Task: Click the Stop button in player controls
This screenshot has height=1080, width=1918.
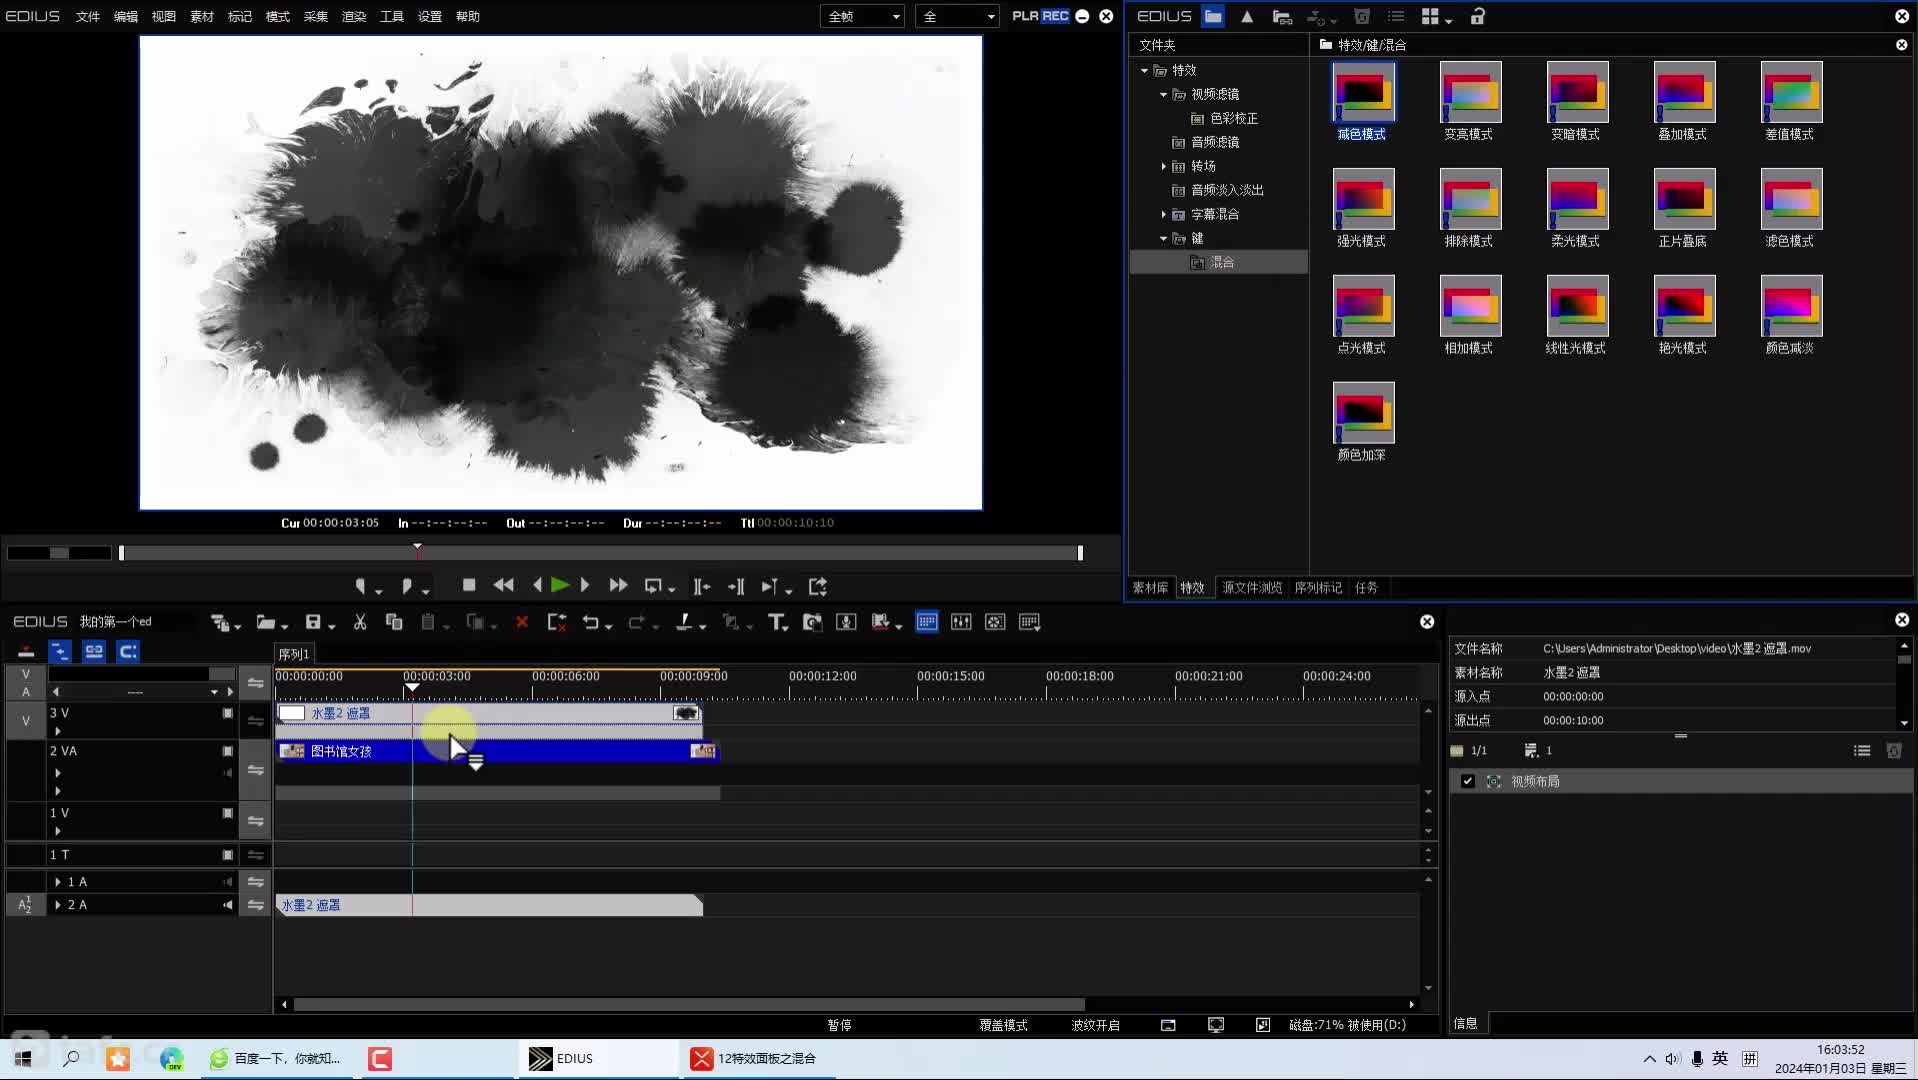Action: 469,586
